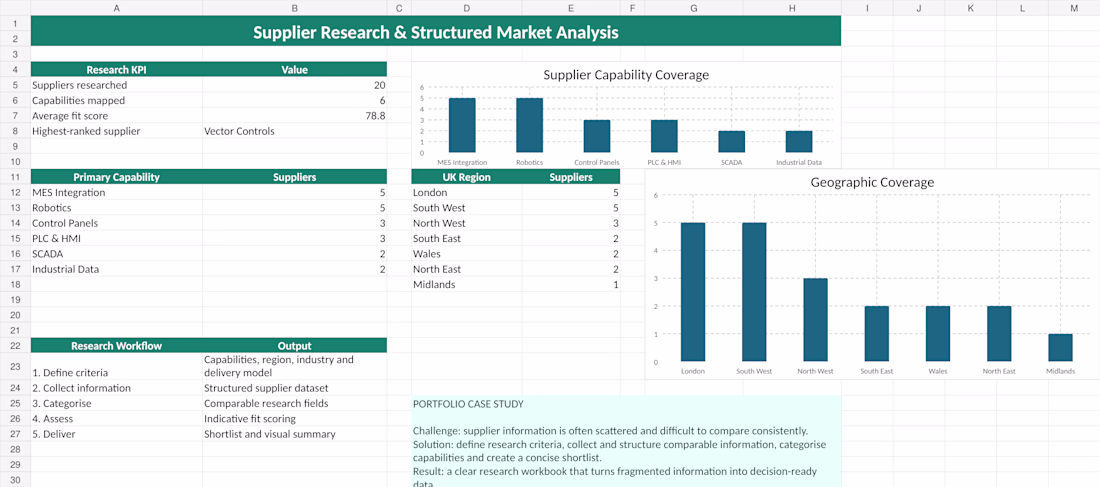Image resolution: width=1100 pixels, height=487 pixels.
Task: Click the 'Research Workflow' header cell
Action: tap(116, 345)
